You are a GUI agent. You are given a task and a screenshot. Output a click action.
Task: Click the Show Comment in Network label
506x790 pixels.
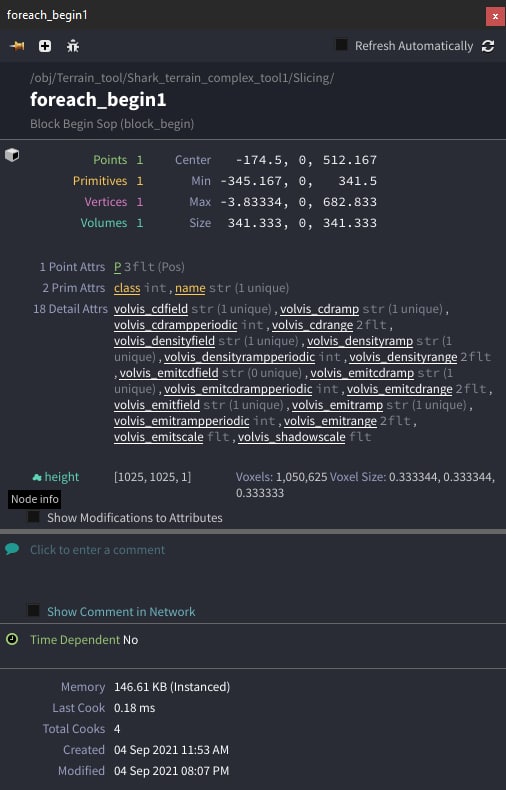click(x=121, y=612)
